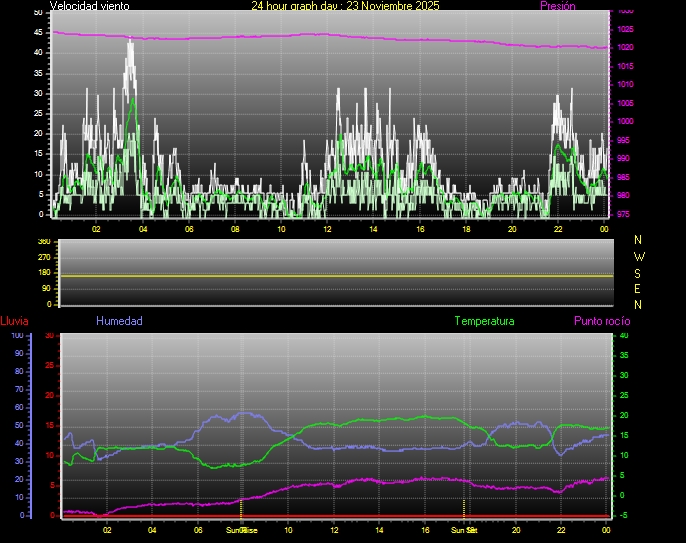The image size is (686, 543).
Task: Select the "24 hour graph day" title
Action: click(345, 6)
